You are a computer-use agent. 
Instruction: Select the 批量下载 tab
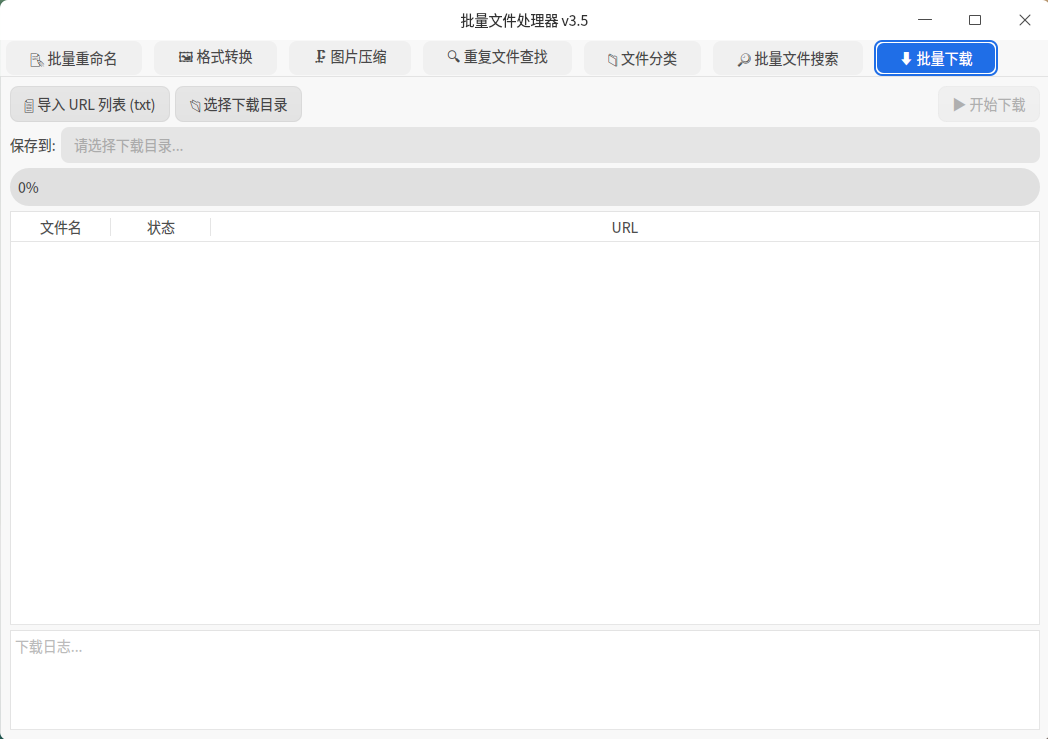[x=936, y=58]
